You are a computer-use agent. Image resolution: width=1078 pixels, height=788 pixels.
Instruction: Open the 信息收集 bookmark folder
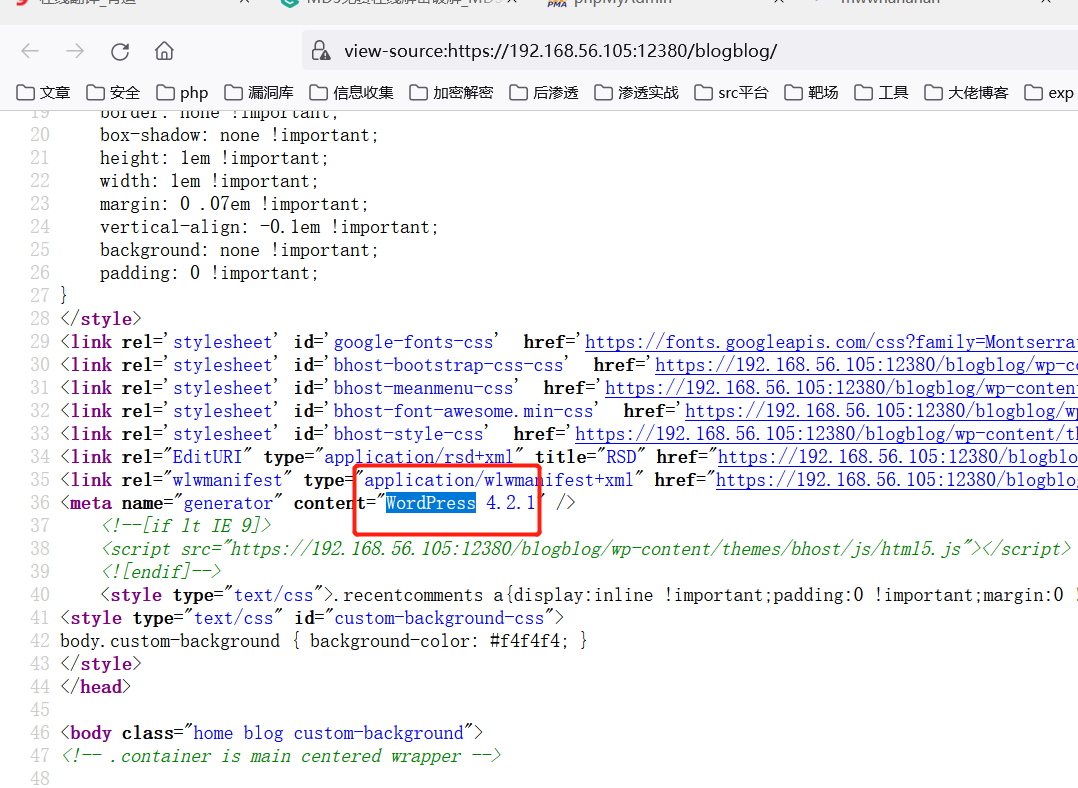pyautogui.click(x=352, y=92)
